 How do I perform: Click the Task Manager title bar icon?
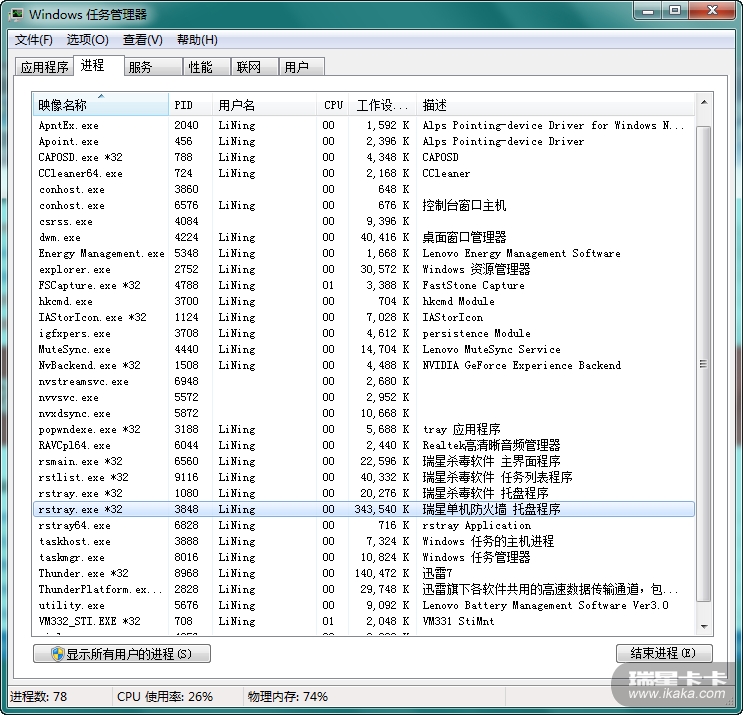(16, 14)
